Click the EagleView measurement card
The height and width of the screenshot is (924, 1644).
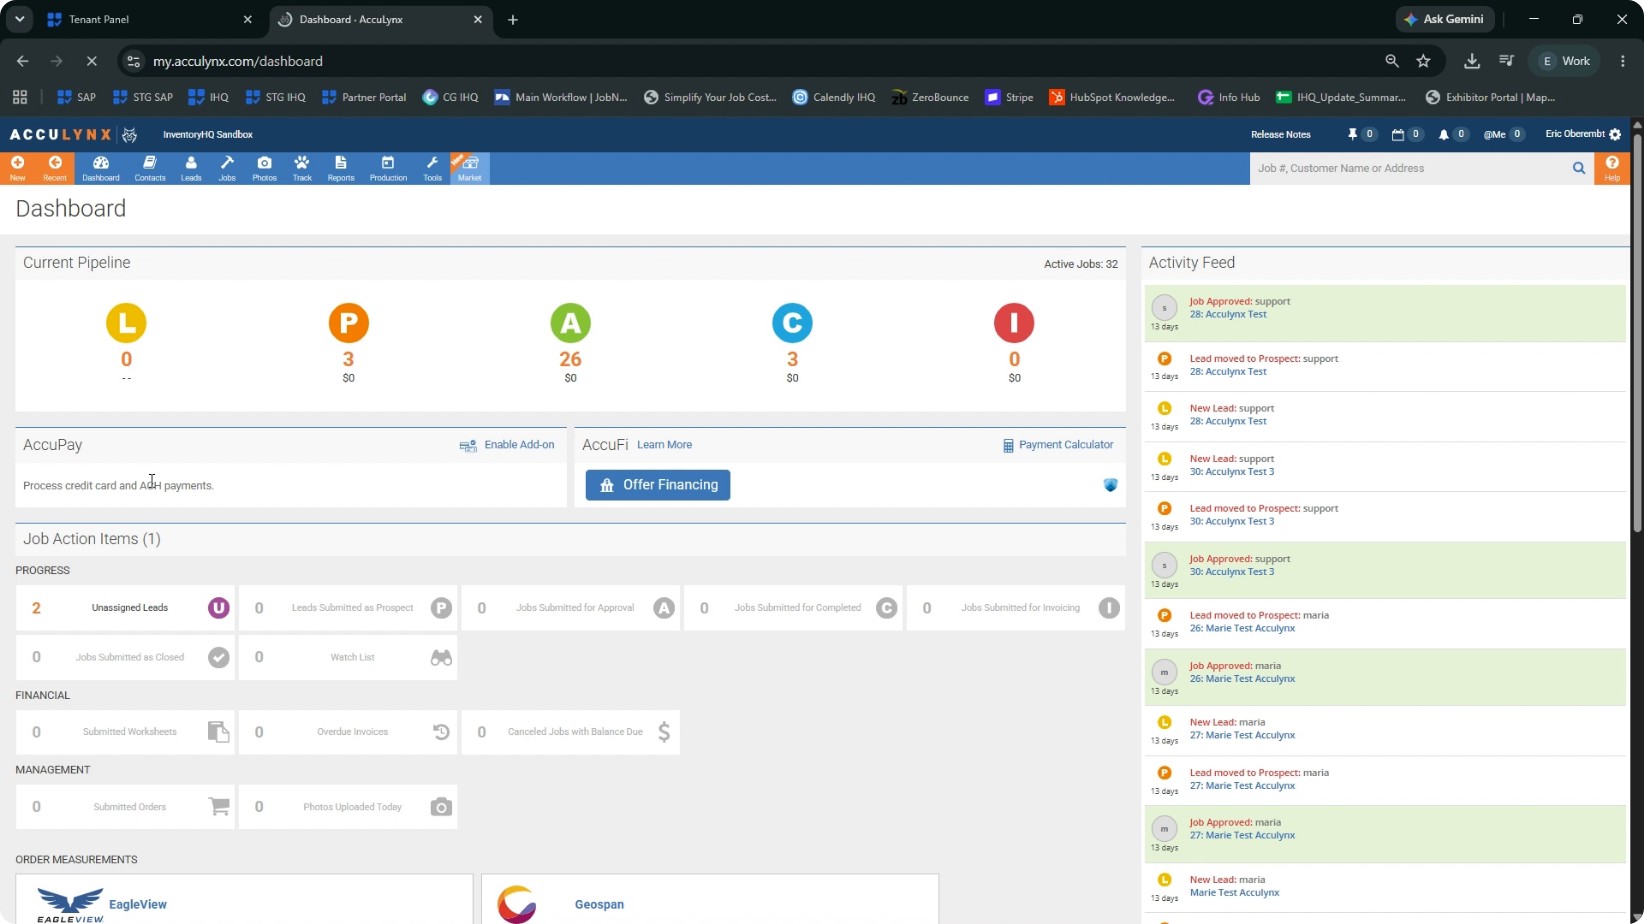(x=244, y=900)
